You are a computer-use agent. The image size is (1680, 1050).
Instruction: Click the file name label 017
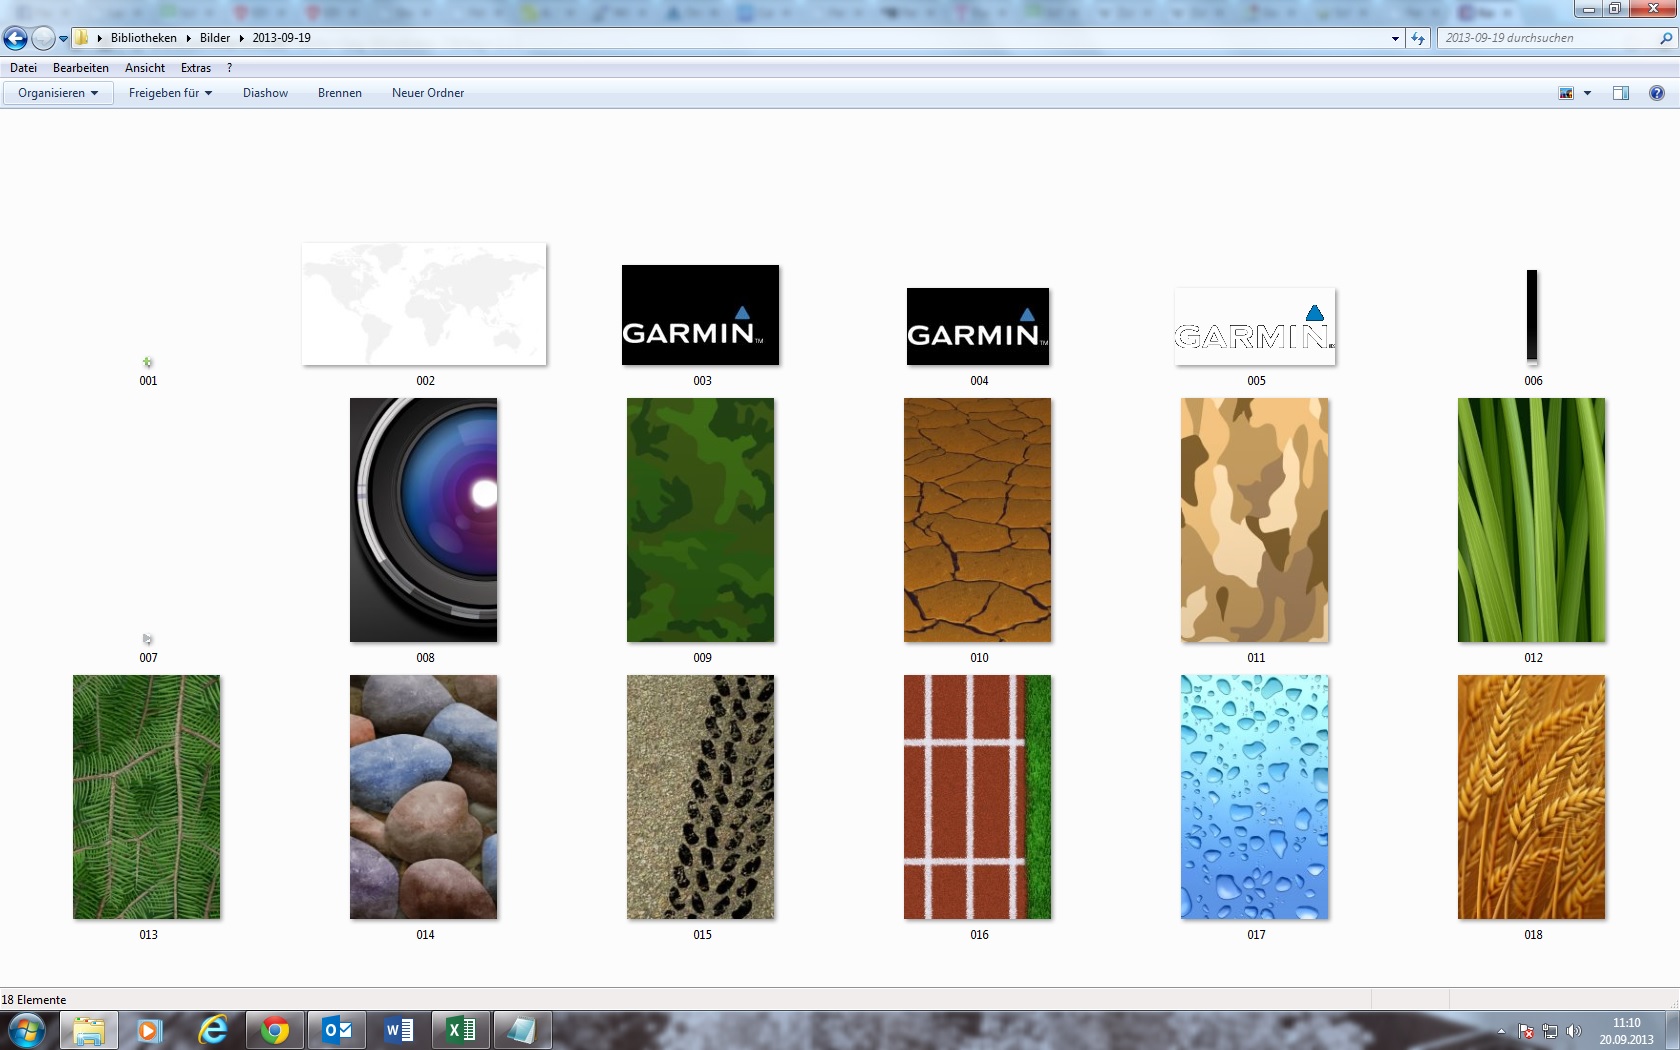(1256, 935)
